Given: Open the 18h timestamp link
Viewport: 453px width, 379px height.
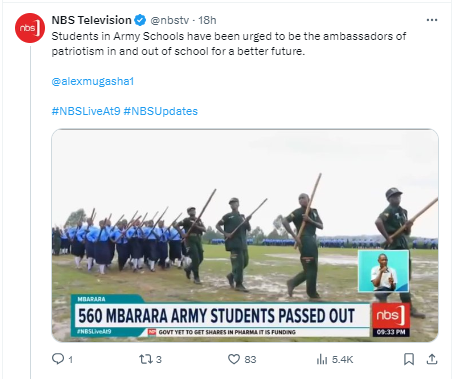Looking at the screenshot, I should 207,20.
